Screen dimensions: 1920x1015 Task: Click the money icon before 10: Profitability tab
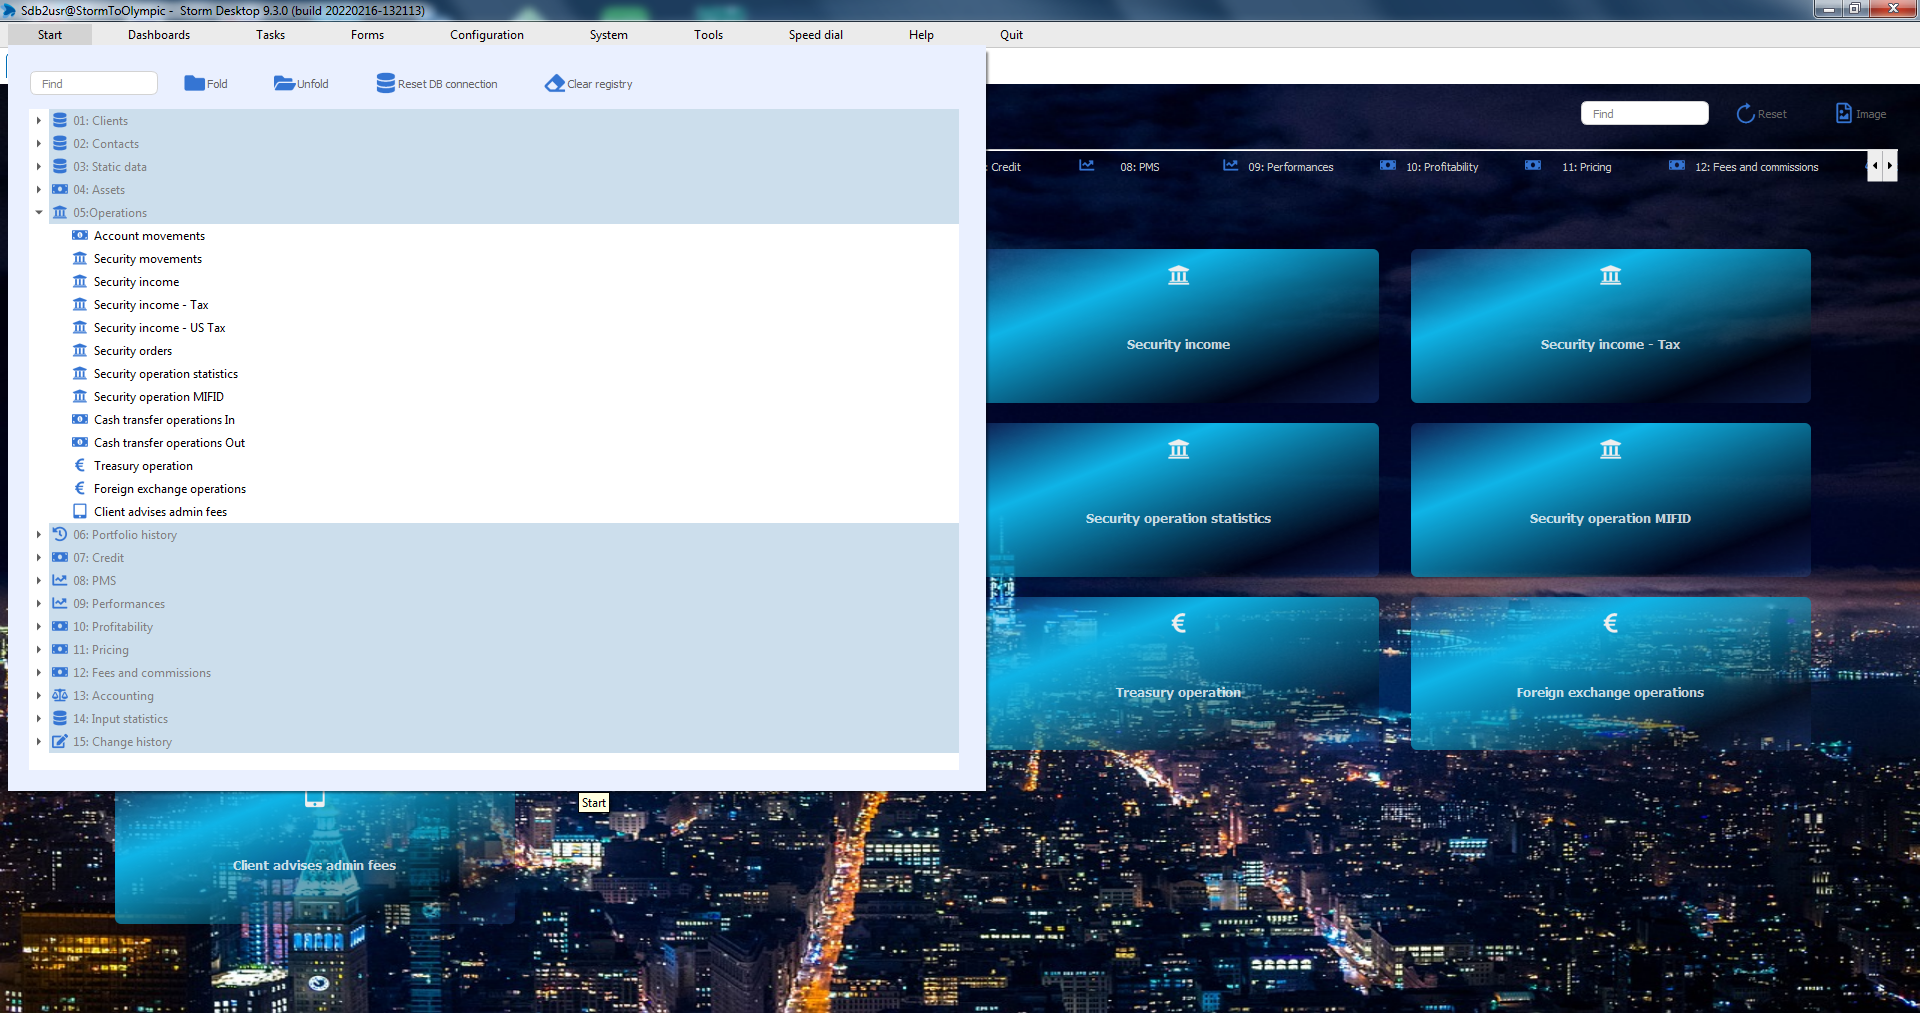click(1388, 166)
